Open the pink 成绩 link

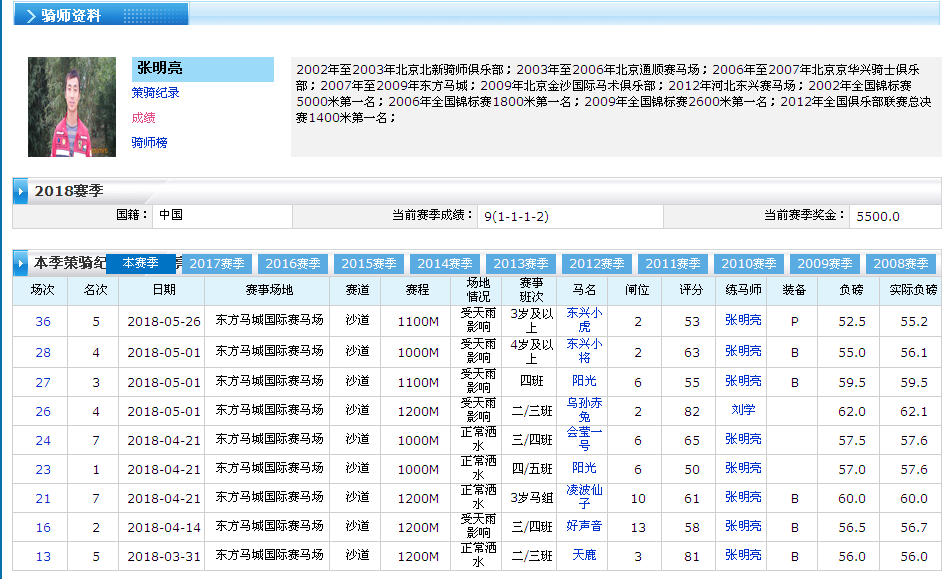(x=143, y=118)
